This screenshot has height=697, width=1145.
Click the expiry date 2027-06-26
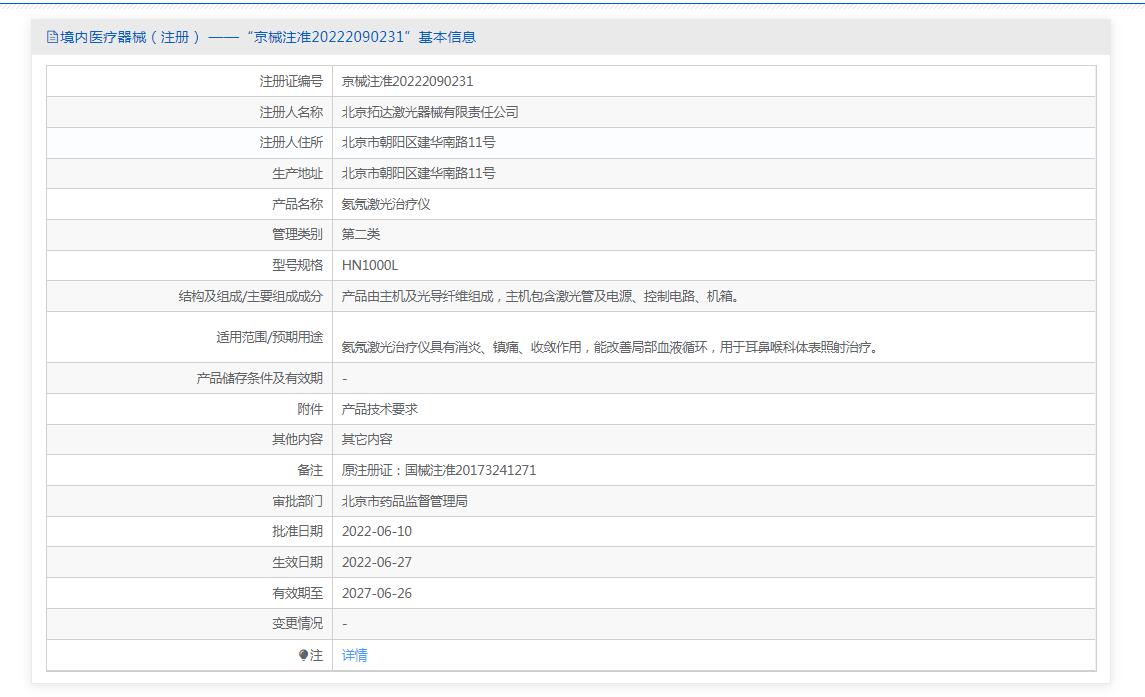(377, 593)
